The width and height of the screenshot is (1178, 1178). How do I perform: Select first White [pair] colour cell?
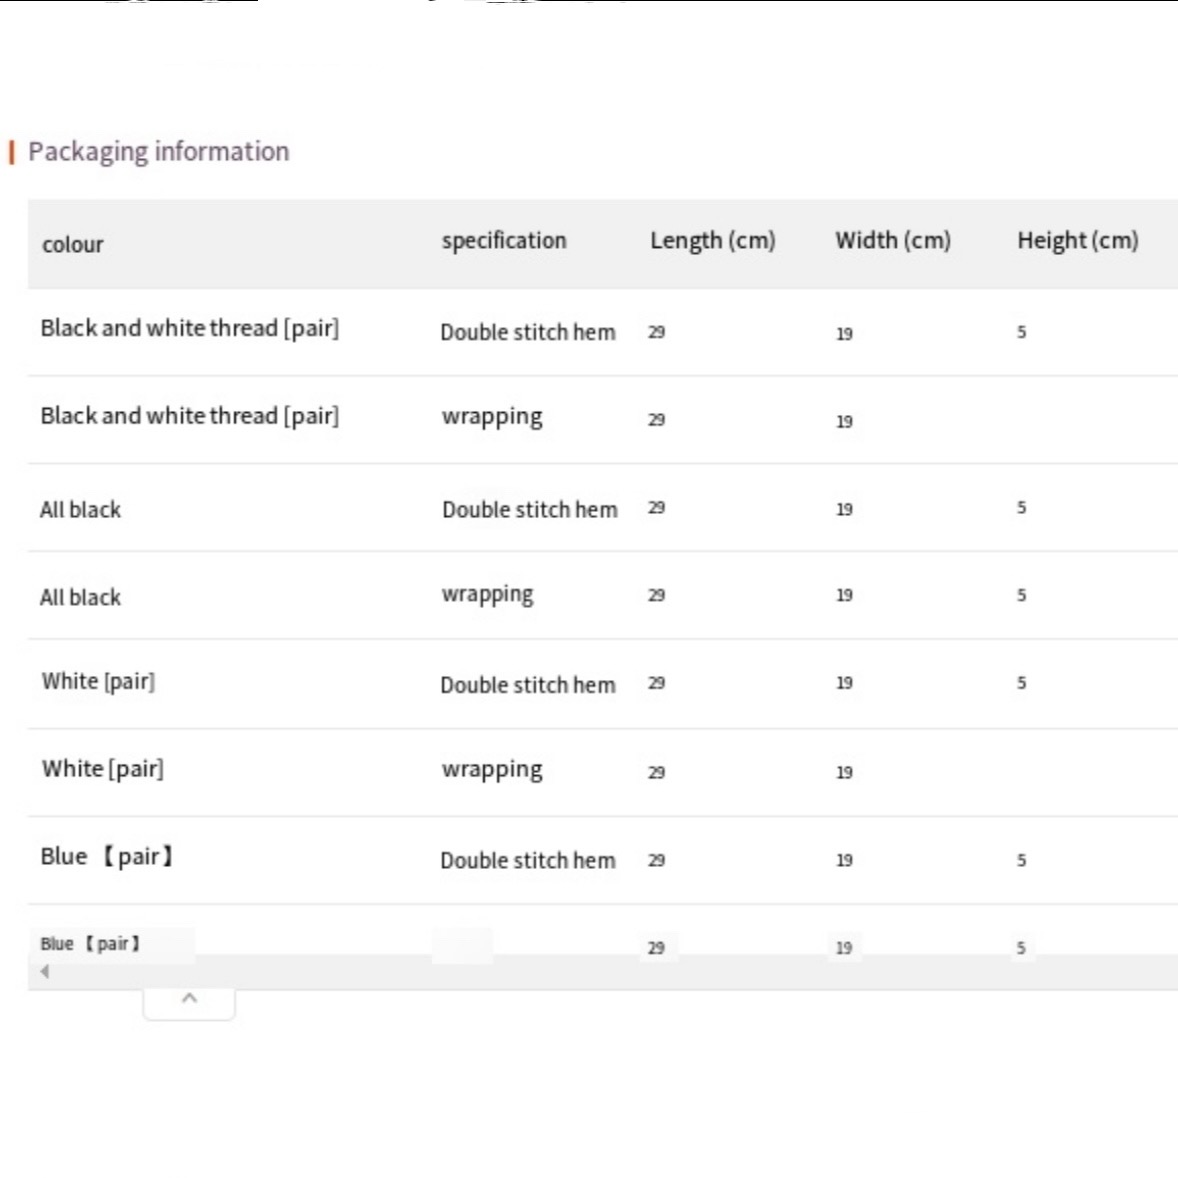(98, 682)
